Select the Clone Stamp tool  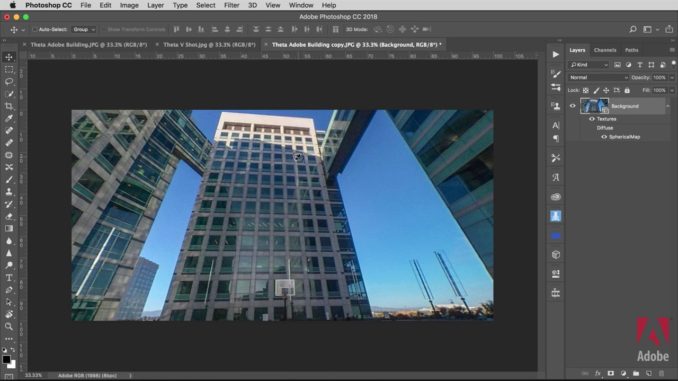(9, 192)
